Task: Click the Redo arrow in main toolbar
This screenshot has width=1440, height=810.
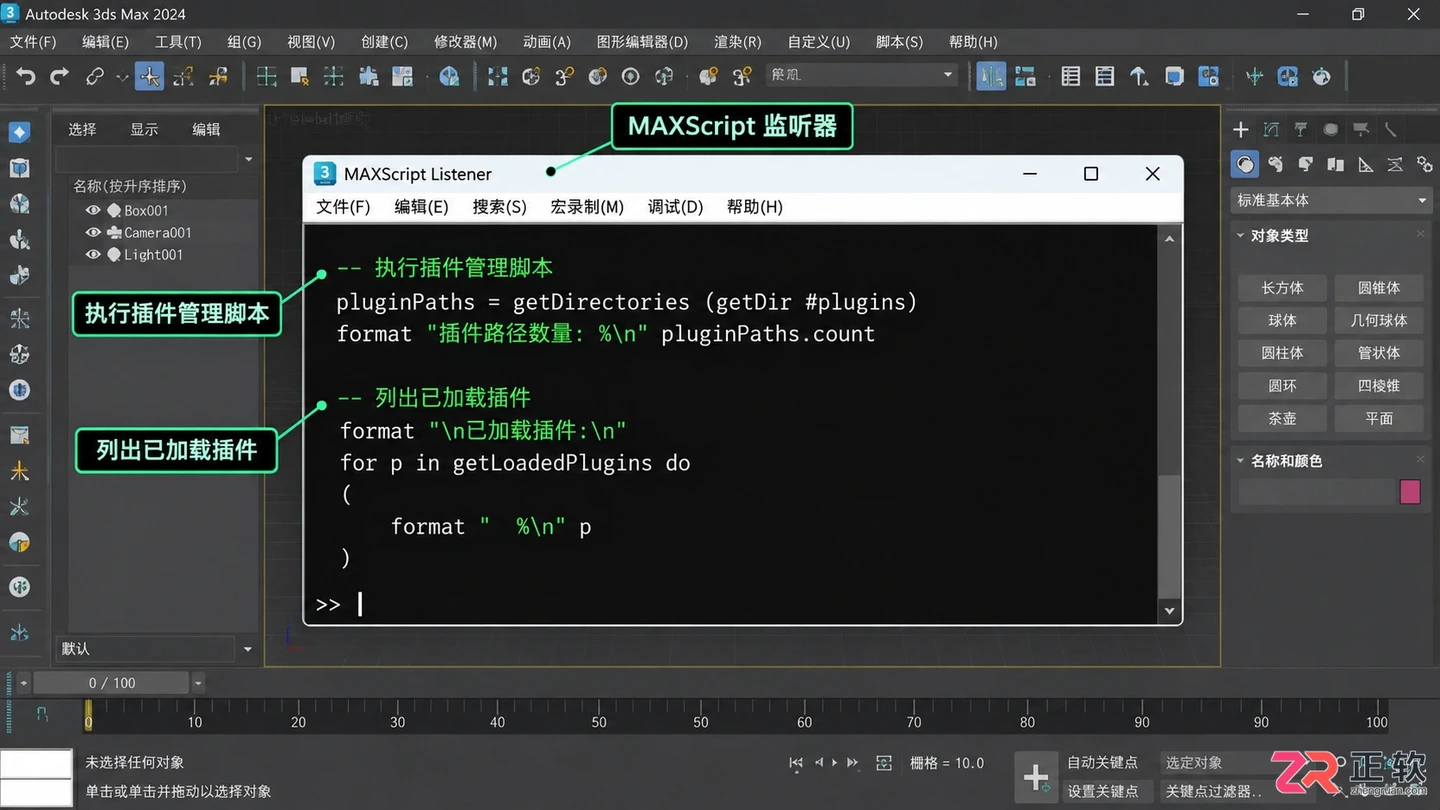Action: pyautogui.click(x=60, y=76)
